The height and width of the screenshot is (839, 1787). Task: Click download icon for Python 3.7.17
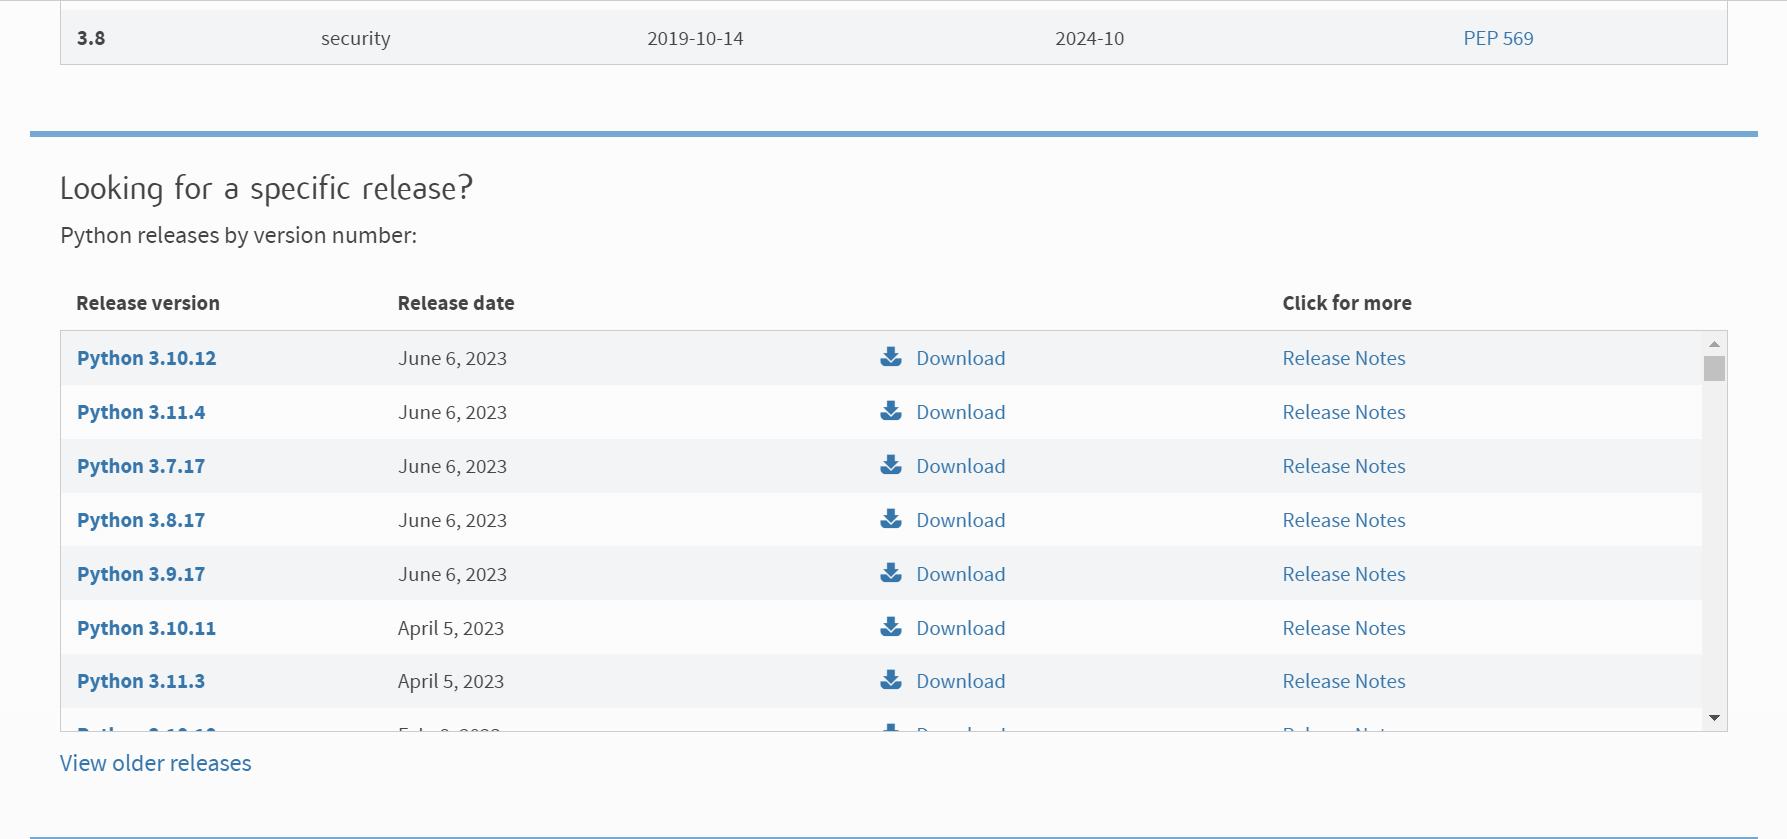tap(891, 465)
